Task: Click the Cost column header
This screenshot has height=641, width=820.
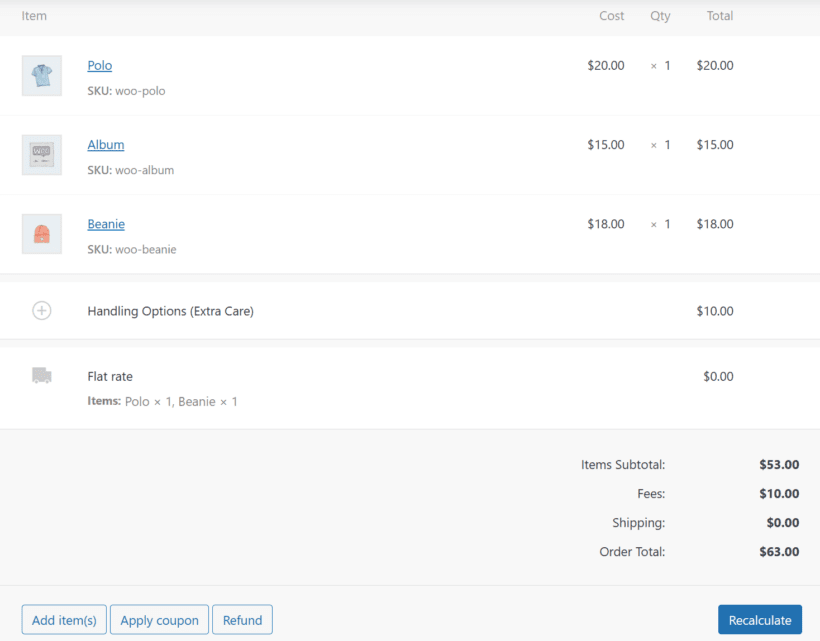Action: (611, 16)
